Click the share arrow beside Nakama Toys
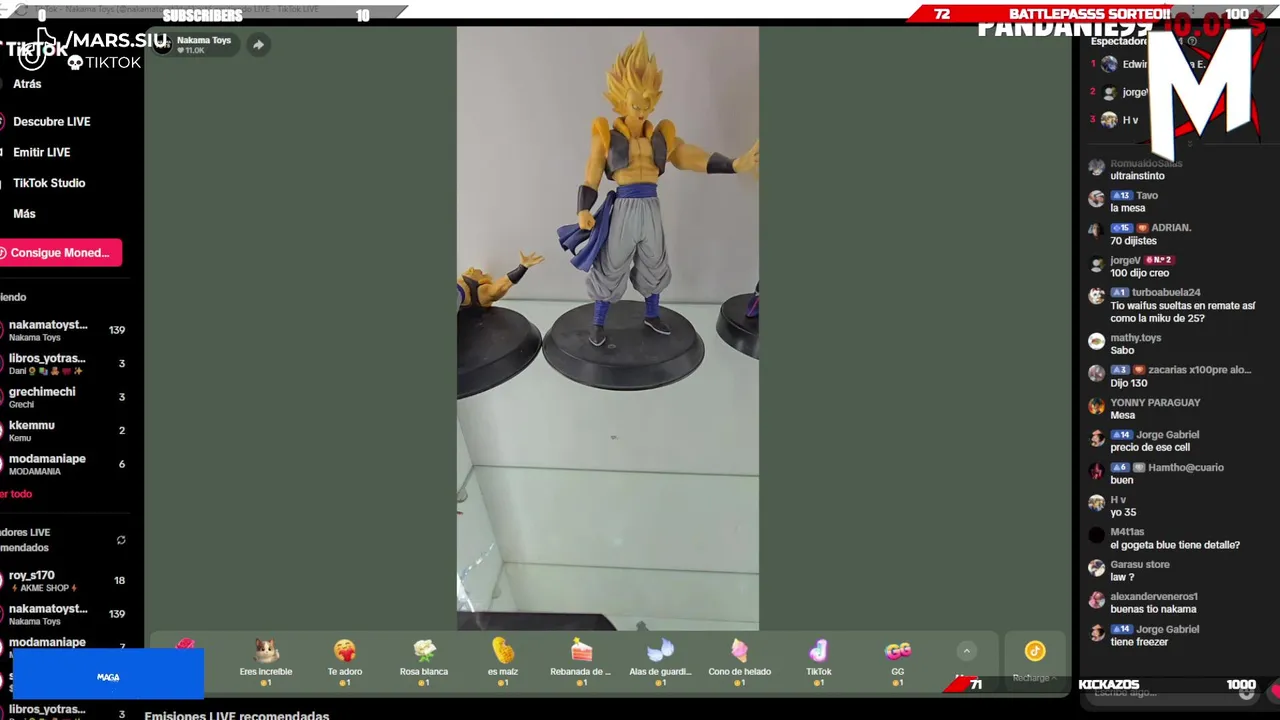This screenshot has width=1280, height=720. [258, 45]
